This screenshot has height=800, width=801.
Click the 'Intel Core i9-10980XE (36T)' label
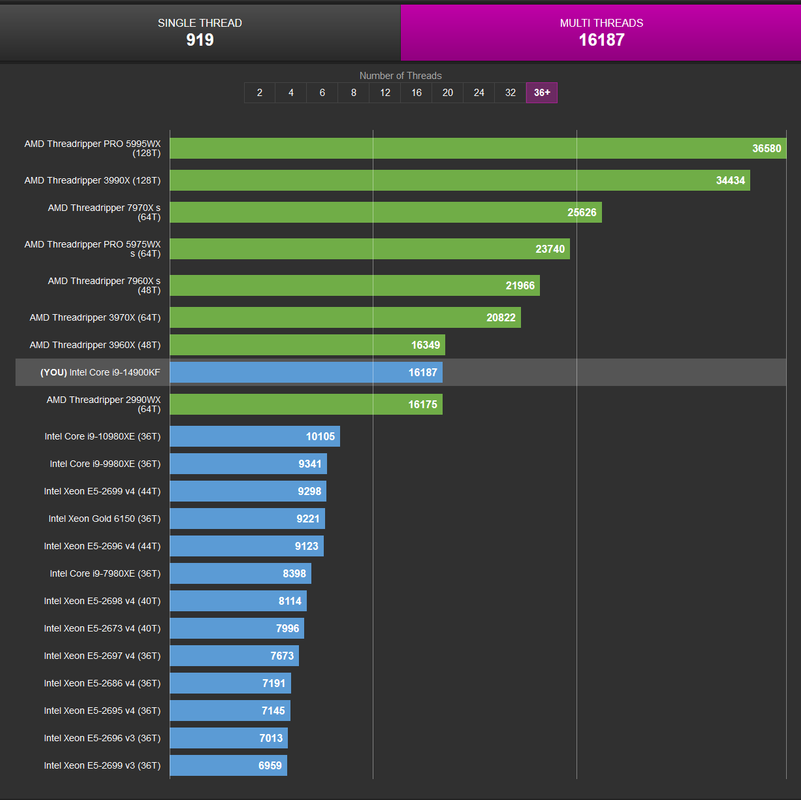point(102,436)
